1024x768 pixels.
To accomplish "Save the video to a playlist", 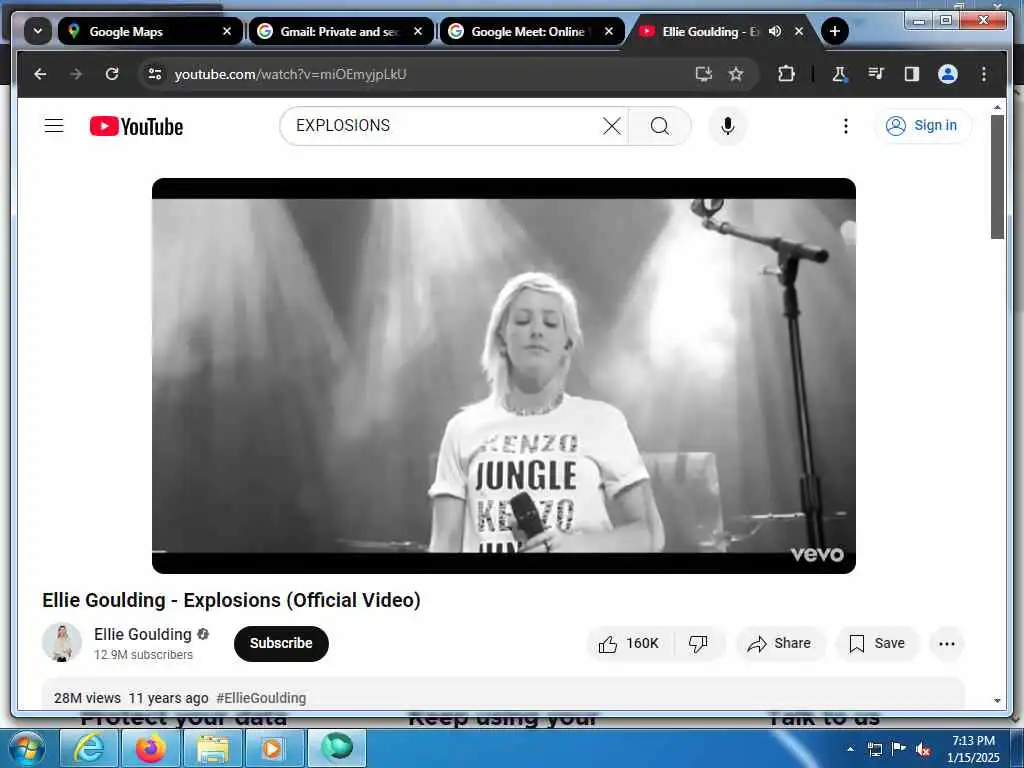I will tap(877, 643).
